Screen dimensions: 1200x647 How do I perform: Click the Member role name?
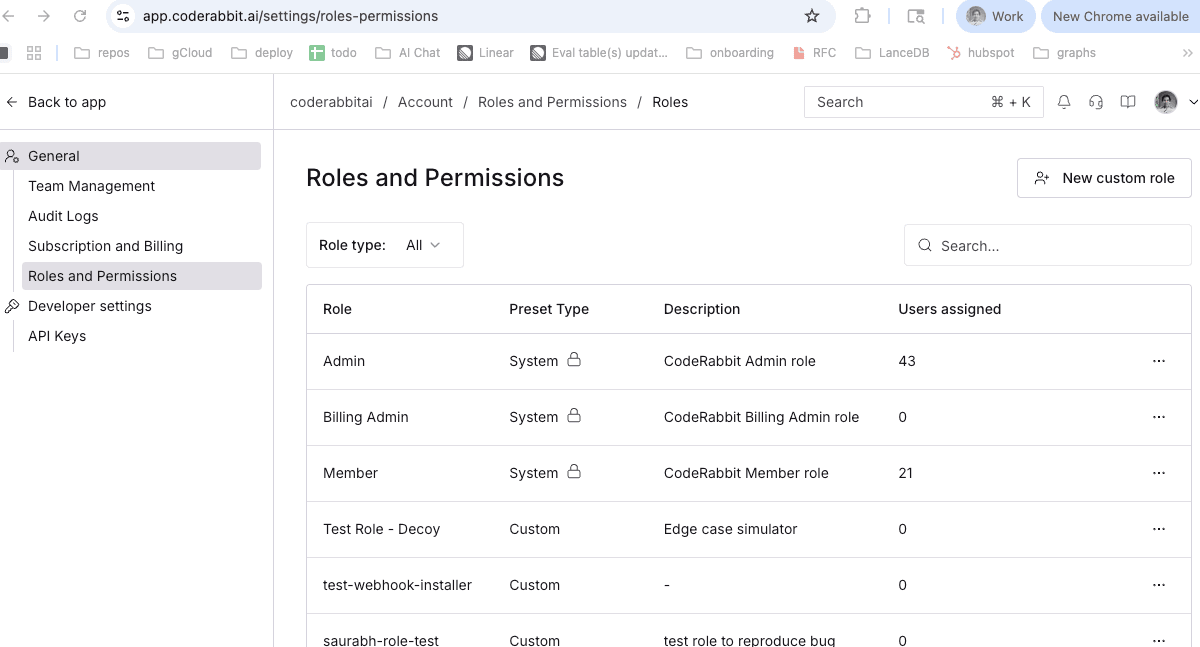click(x=350, y=473)
